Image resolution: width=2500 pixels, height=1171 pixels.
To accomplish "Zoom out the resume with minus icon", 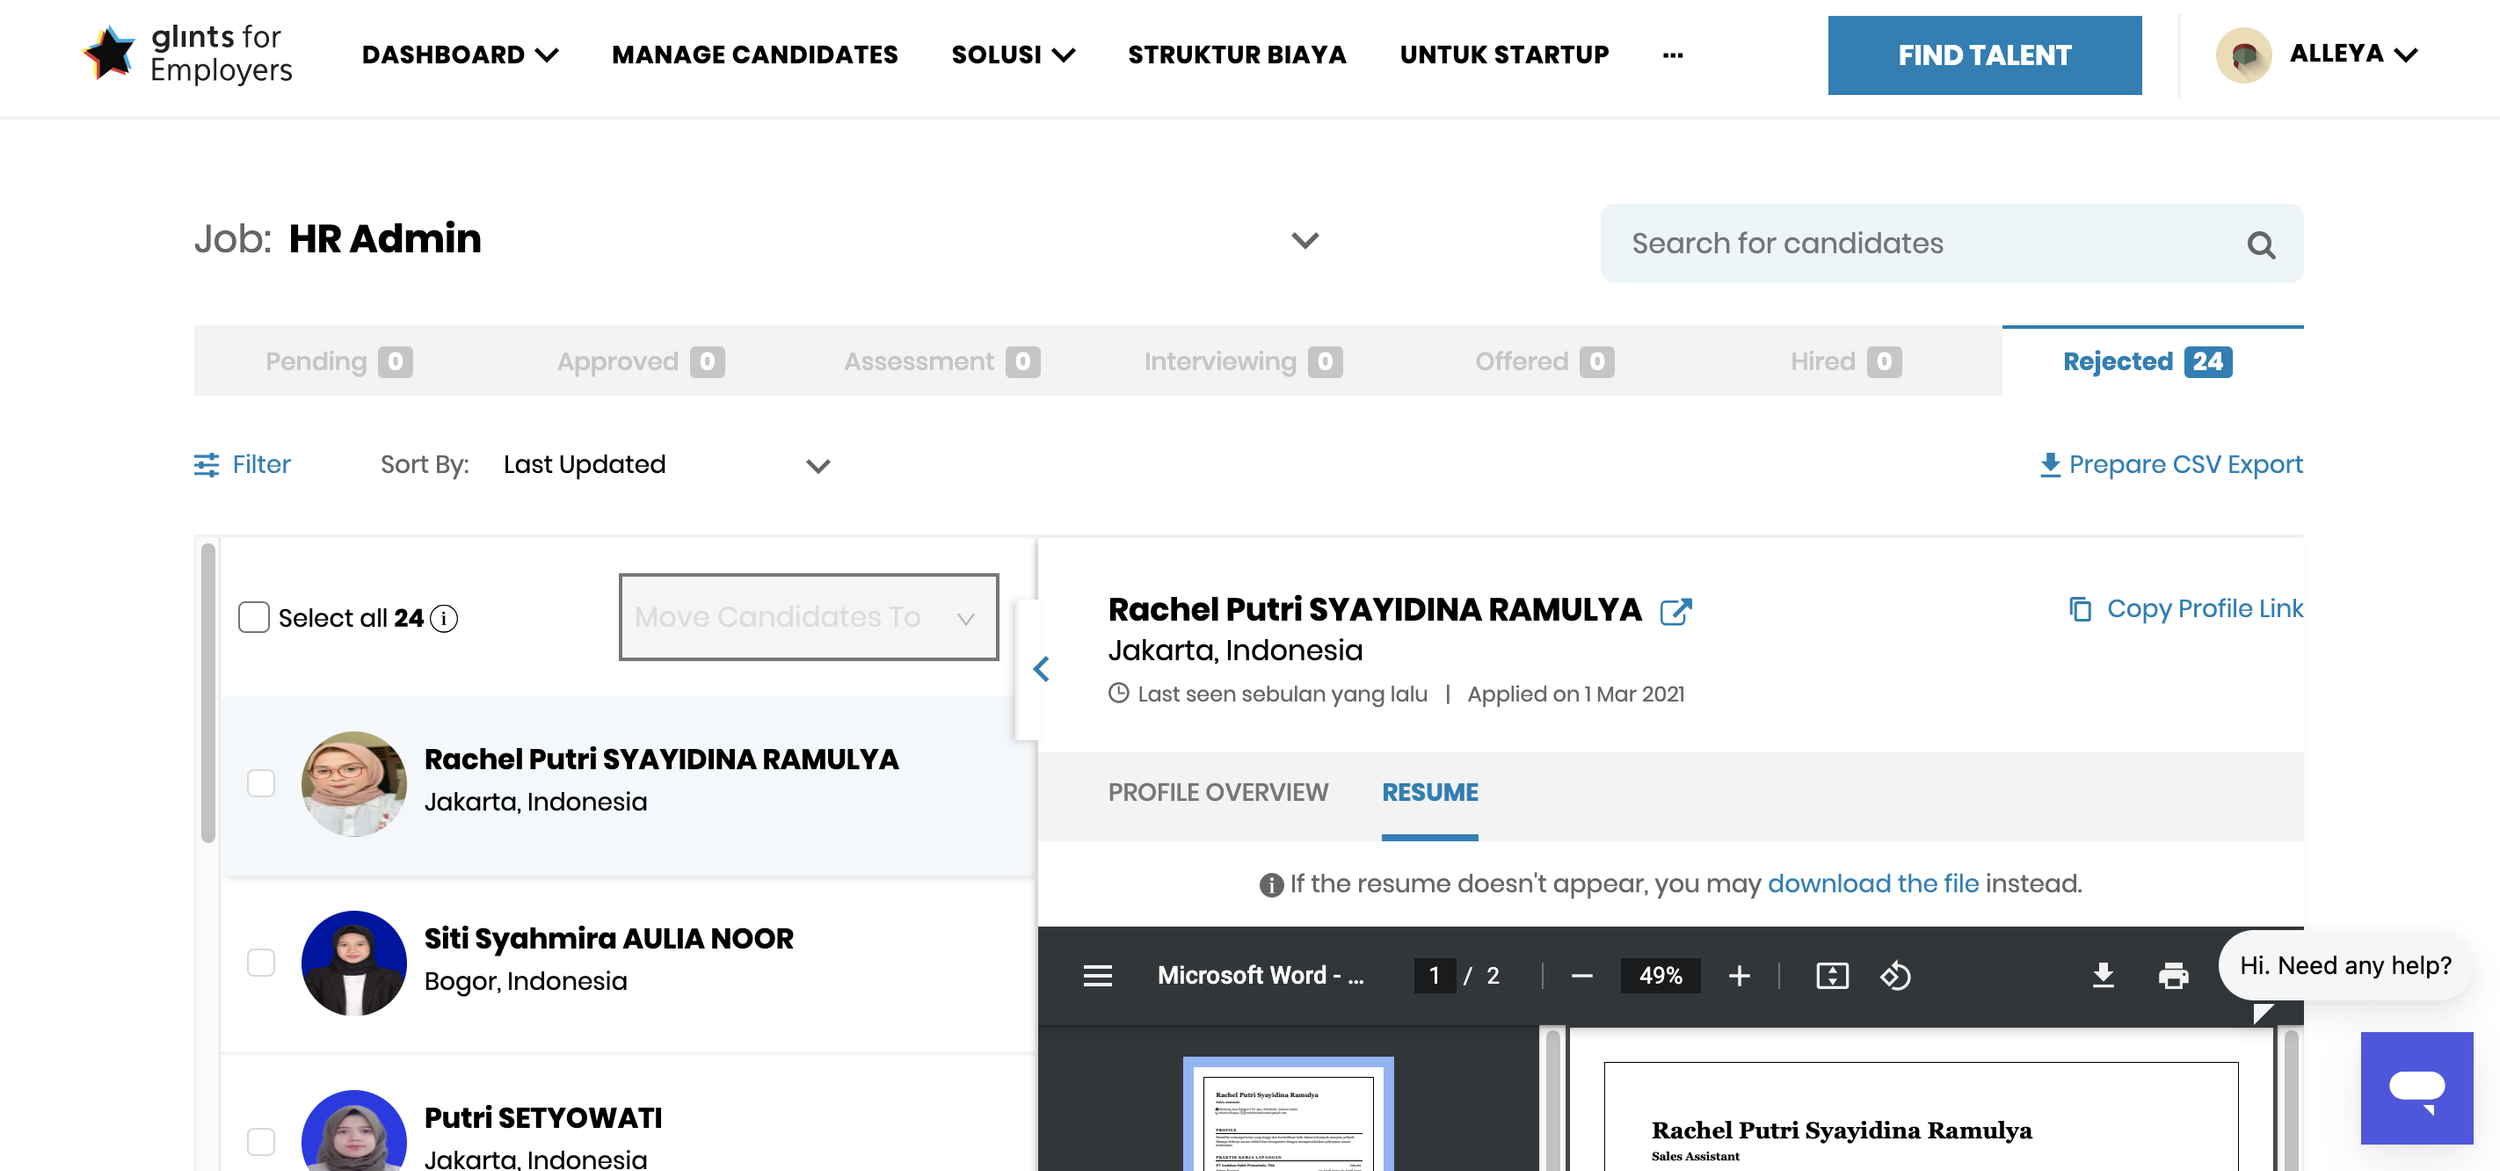I will tap(1581, 975).
